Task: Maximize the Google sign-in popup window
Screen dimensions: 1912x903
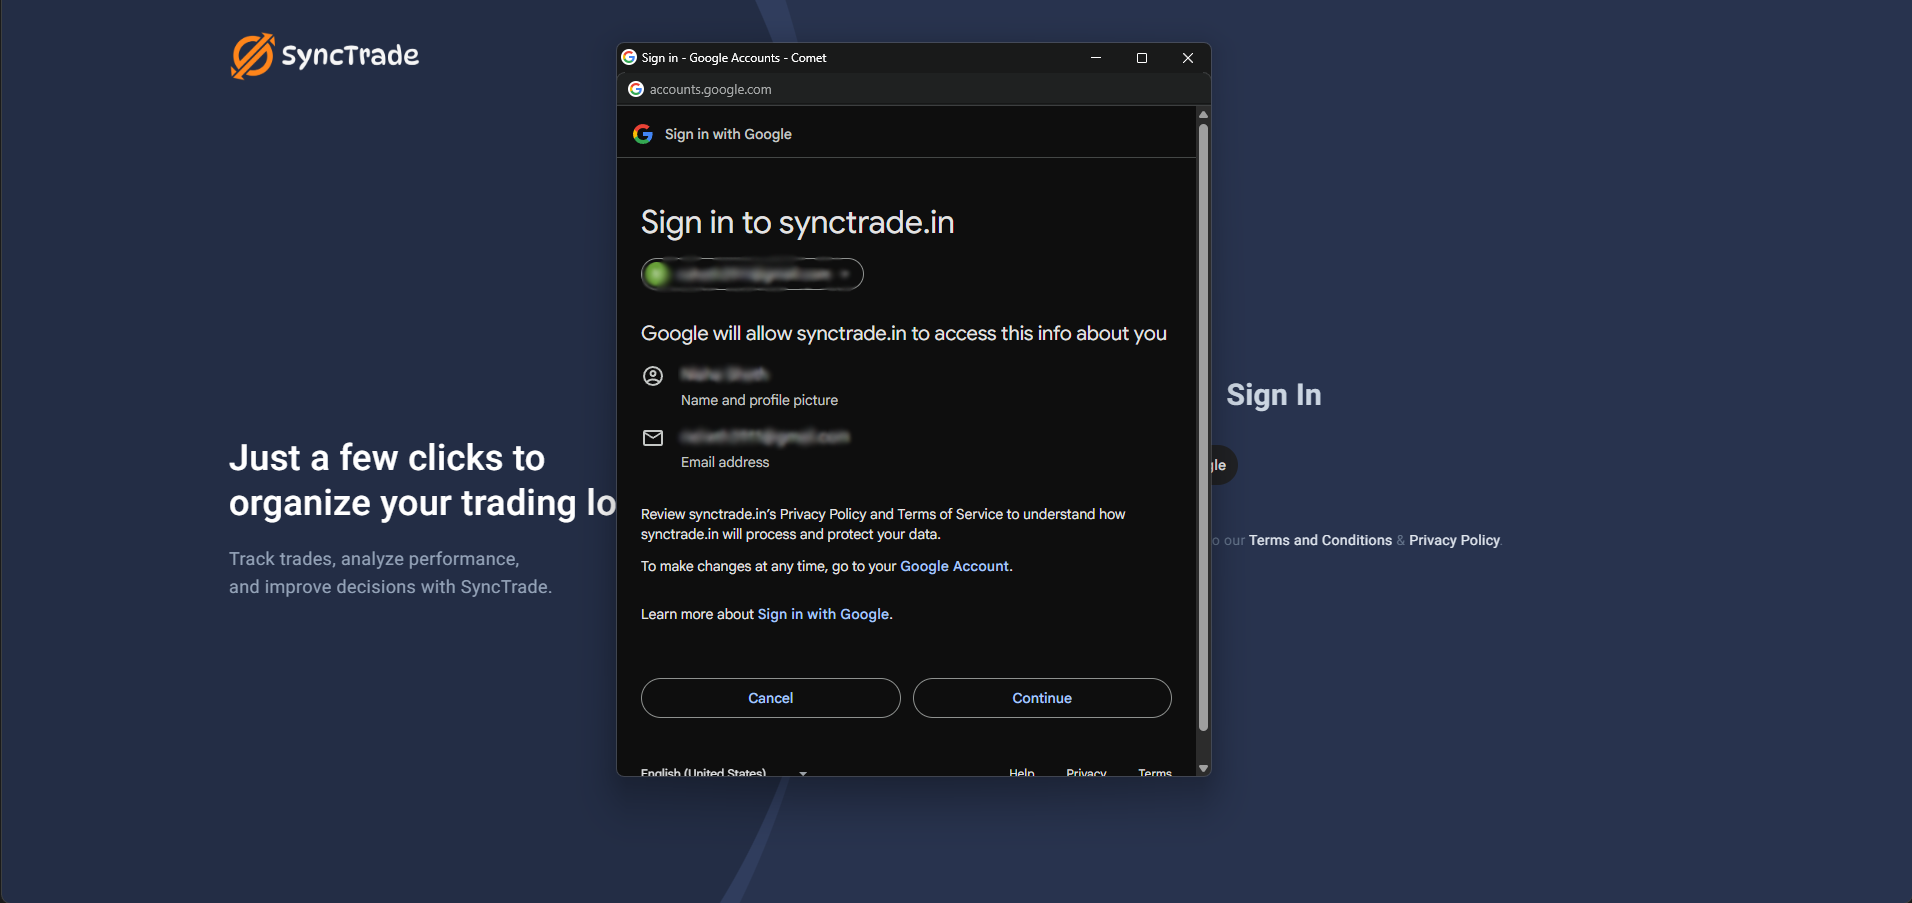Action: click(1142, 58)
